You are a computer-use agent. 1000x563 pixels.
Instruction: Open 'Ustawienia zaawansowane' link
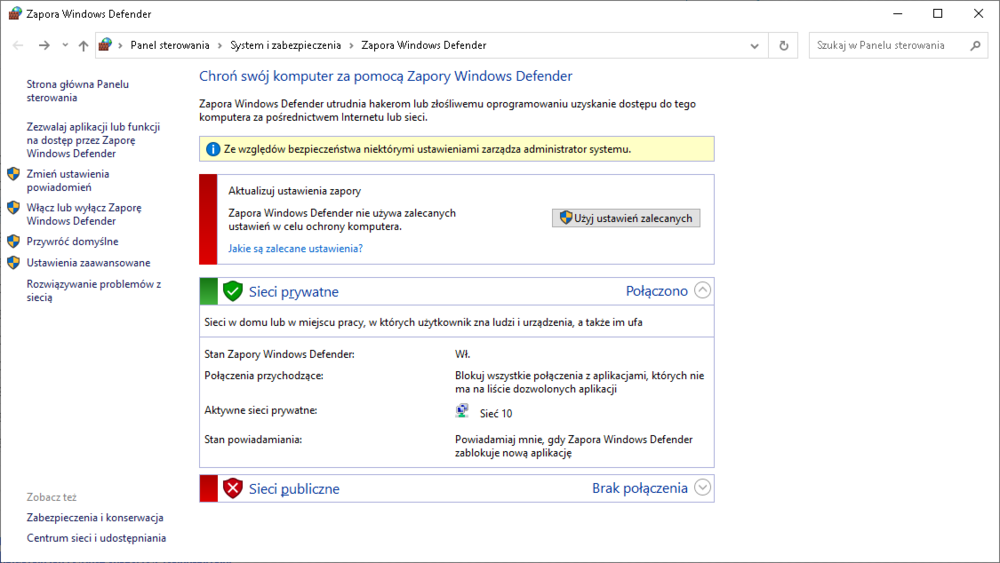88,263
